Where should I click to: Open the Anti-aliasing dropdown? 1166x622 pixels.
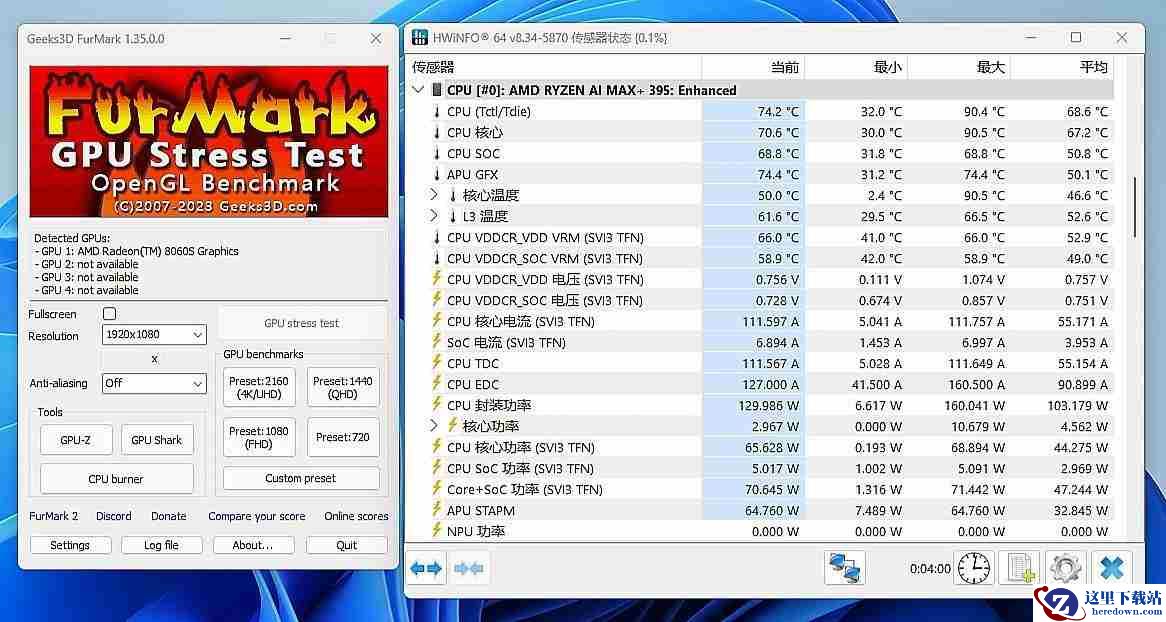point(154,383)
